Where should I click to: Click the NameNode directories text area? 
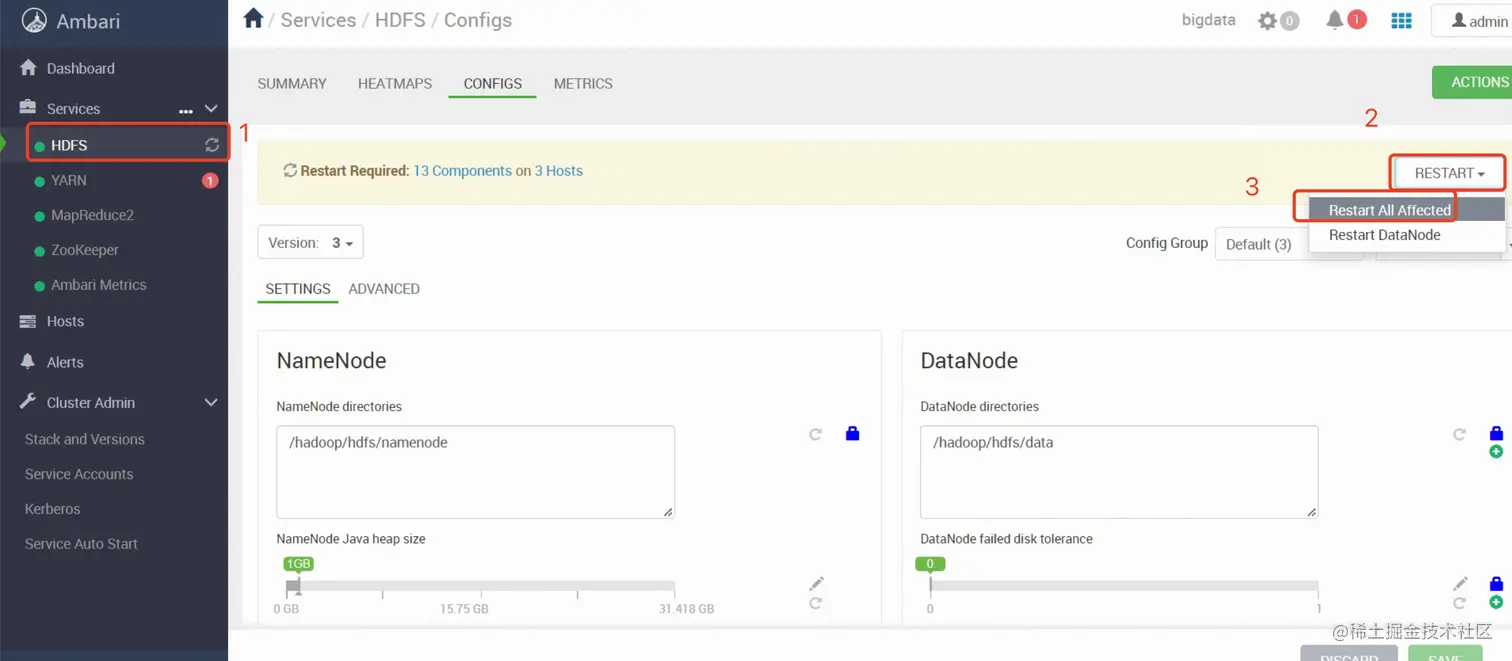coord(475,472)
